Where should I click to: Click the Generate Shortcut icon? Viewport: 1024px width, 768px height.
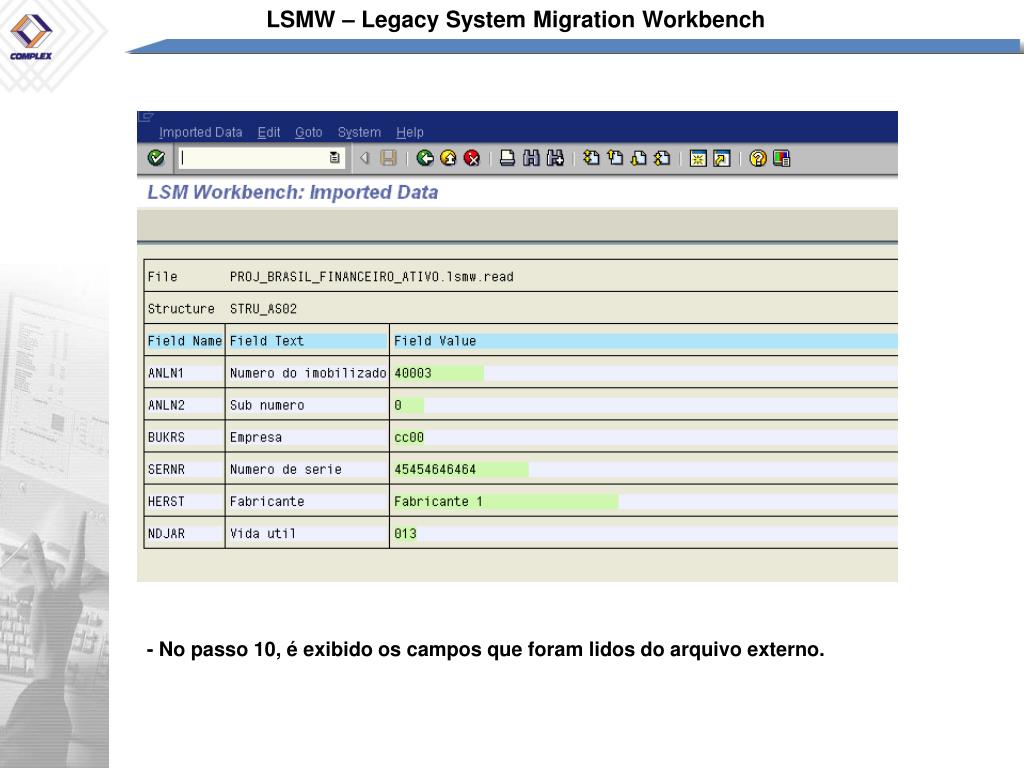tap(722, 158)
